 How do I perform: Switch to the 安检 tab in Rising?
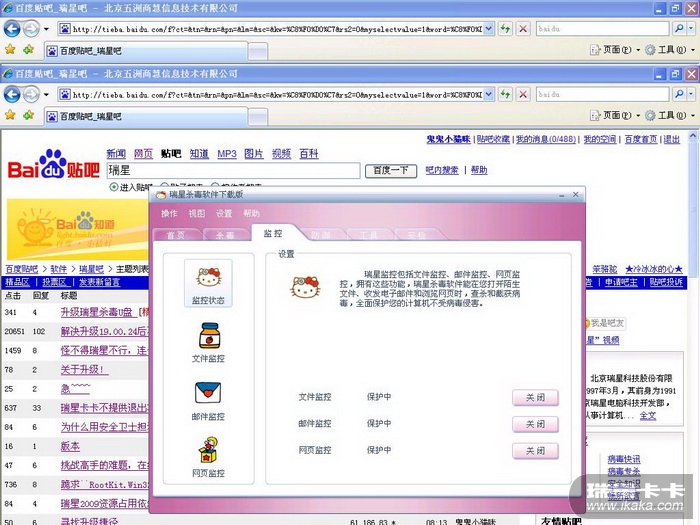[416, 235]
